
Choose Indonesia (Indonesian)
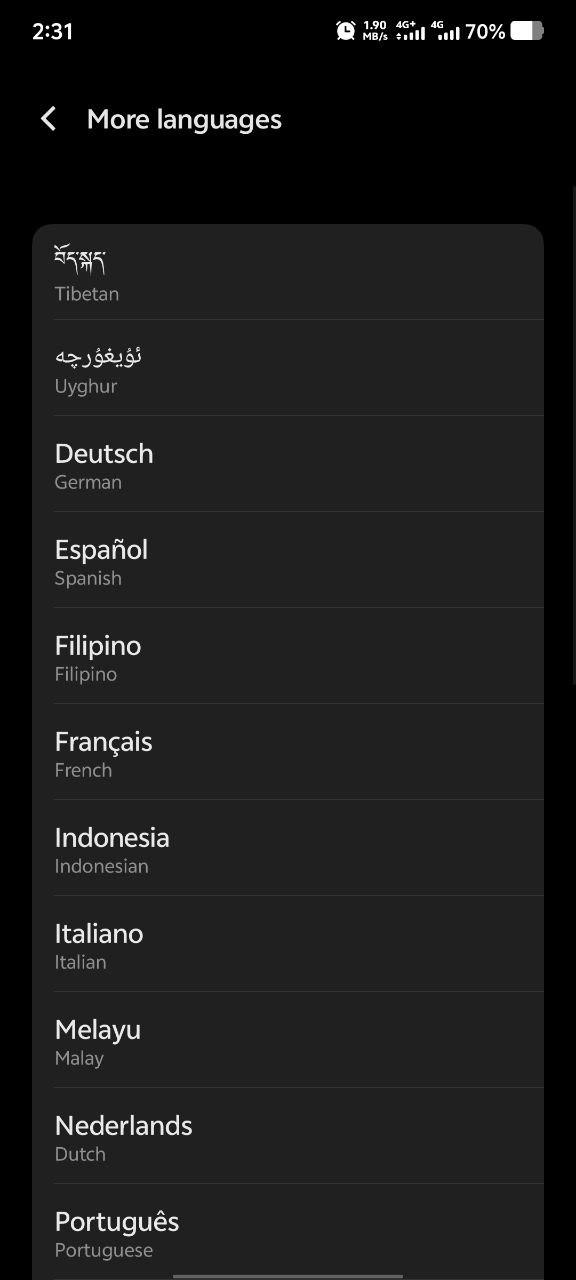(288, 848)
